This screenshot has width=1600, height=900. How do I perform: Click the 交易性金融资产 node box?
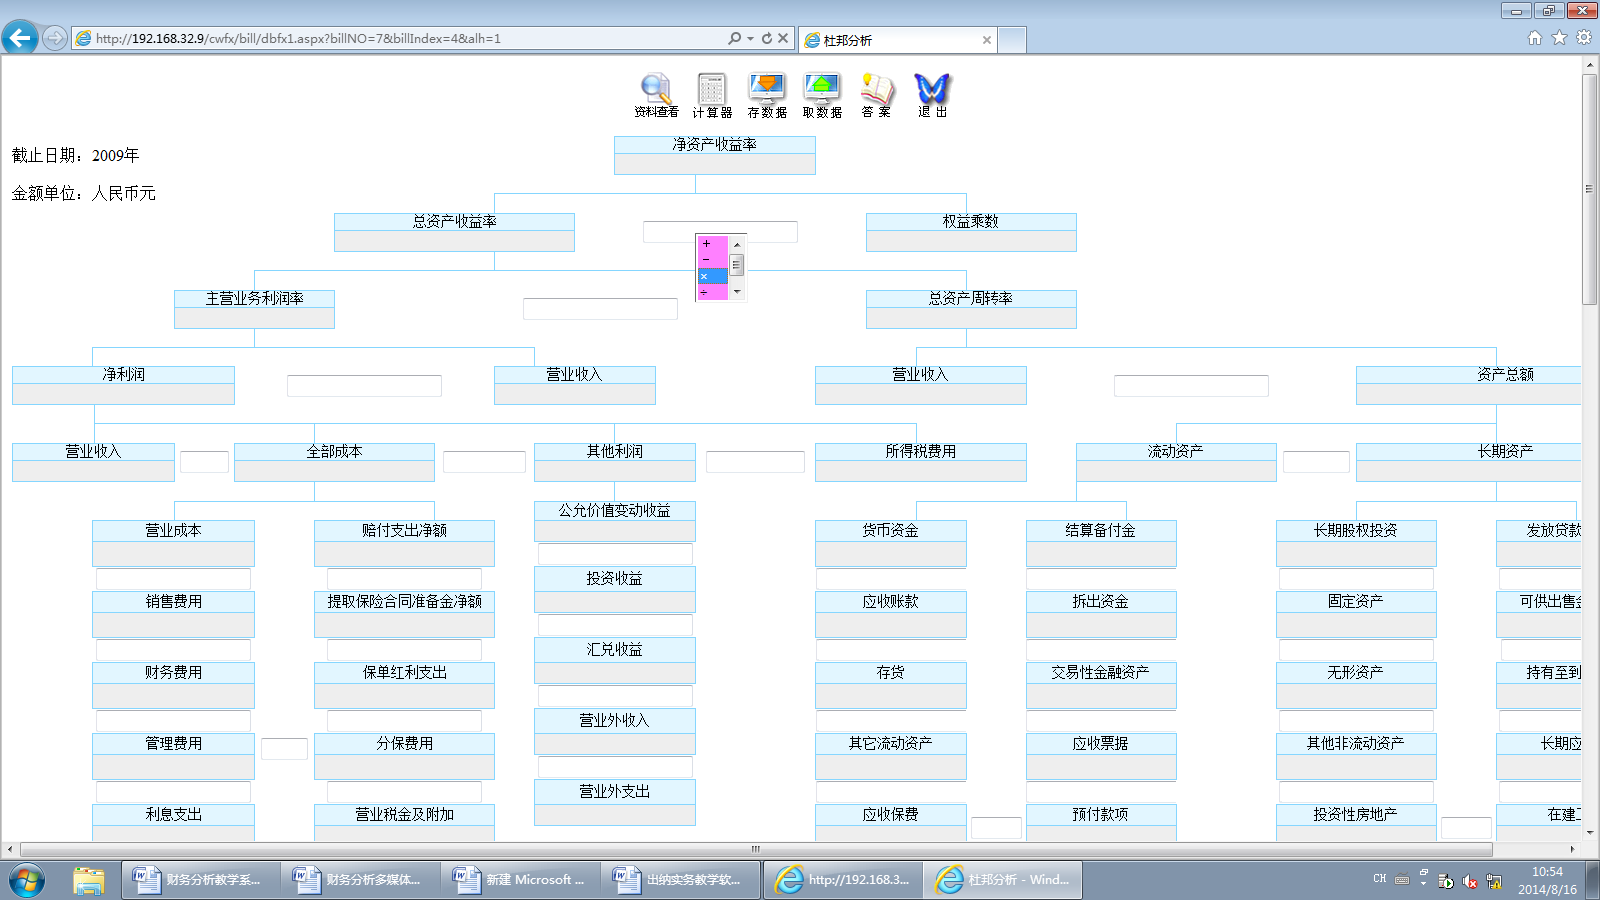[1101, 685]
